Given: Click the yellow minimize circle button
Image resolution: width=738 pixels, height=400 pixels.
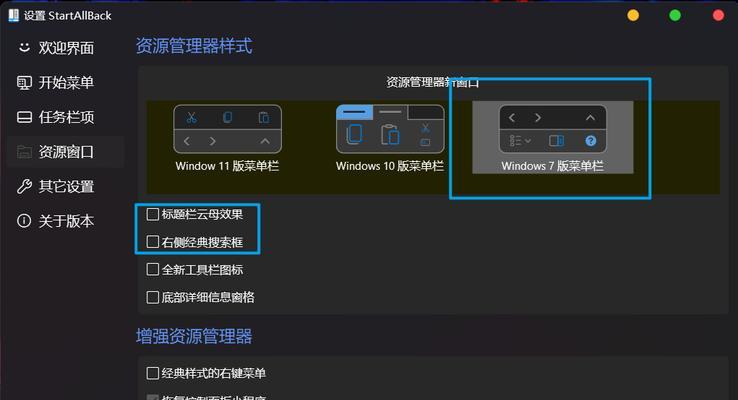Looking at the screenshot, I should 633,16.
